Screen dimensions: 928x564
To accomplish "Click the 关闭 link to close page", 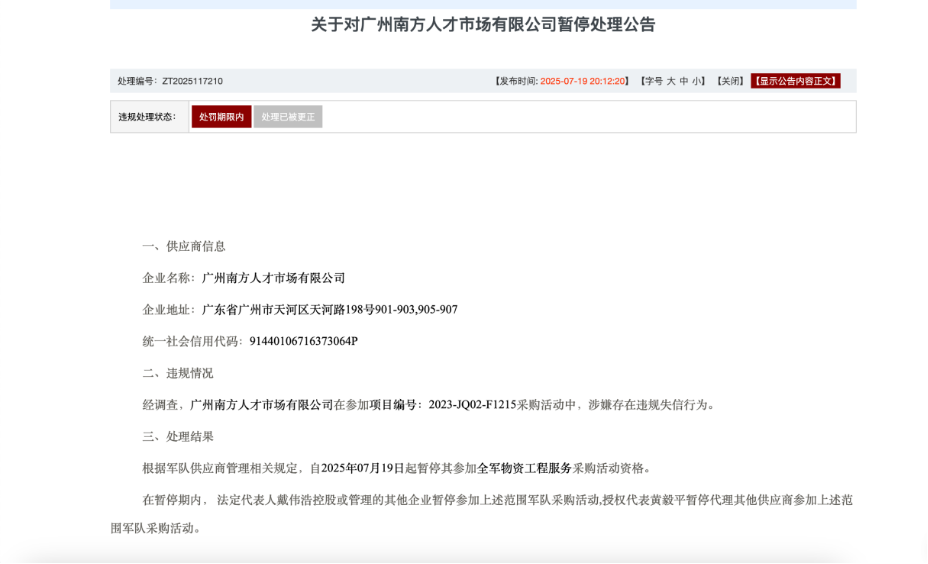I will point(730,81).
